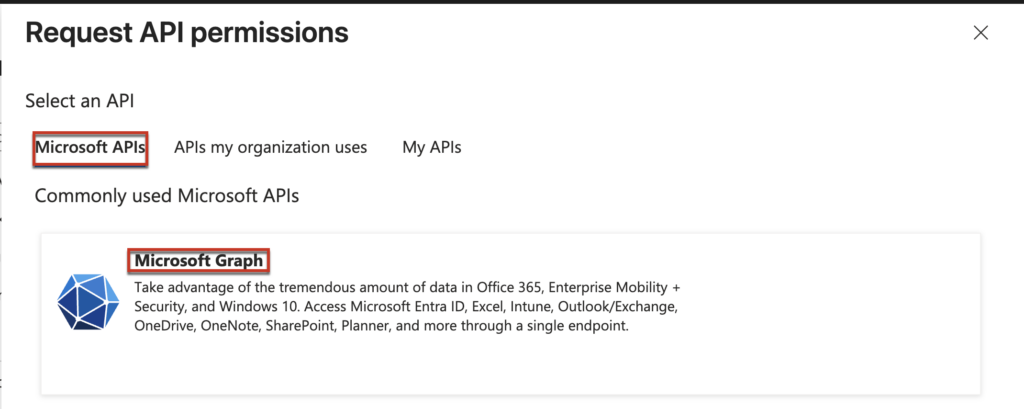Click the Select an API label
1024x409 pixels.
tap(79, 101)
